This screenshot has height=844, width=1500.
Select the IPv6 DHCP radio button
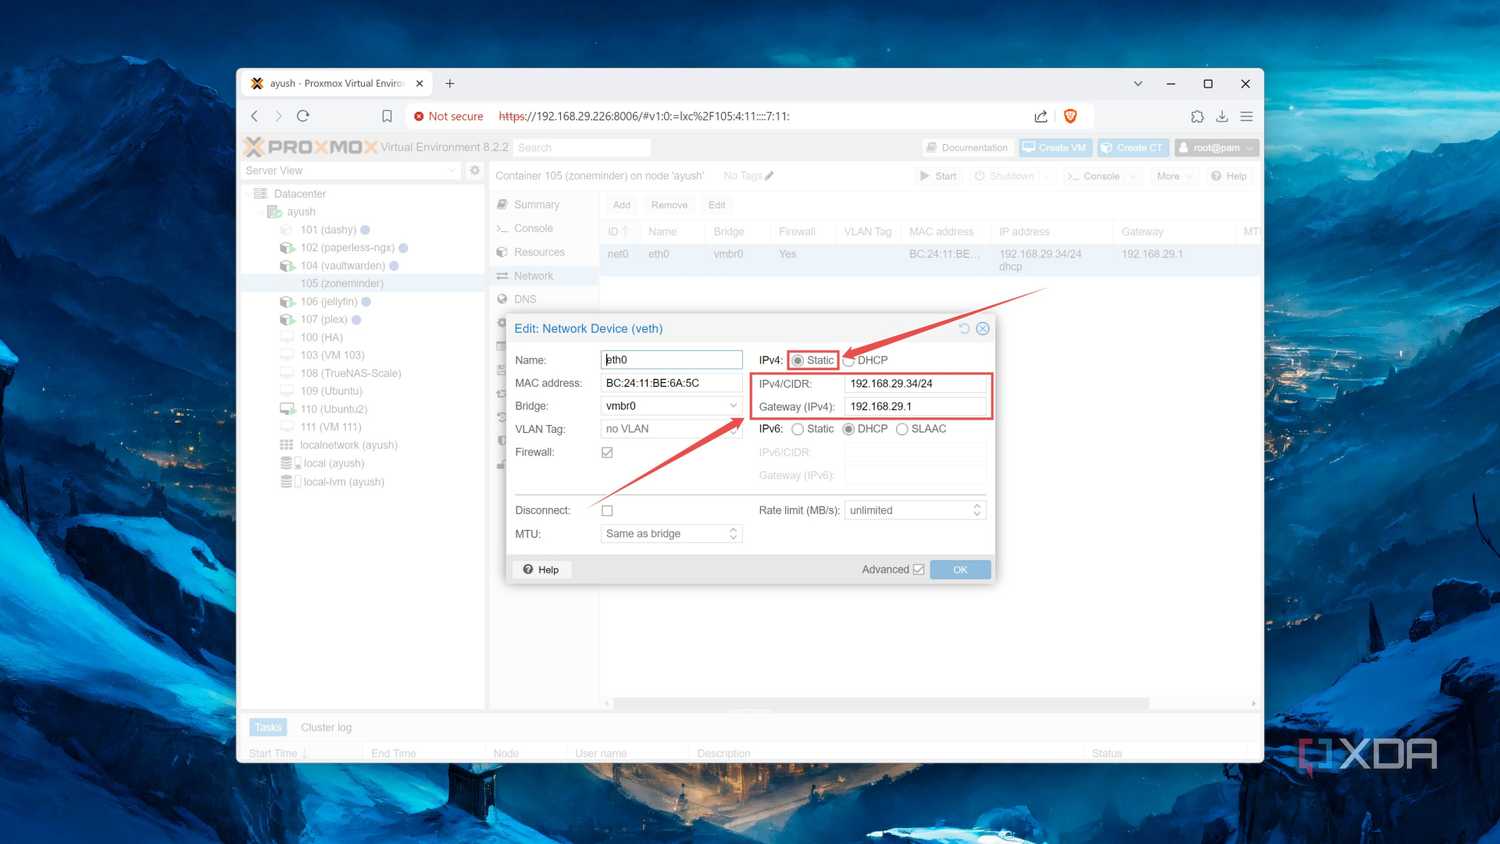coord(848,429)
